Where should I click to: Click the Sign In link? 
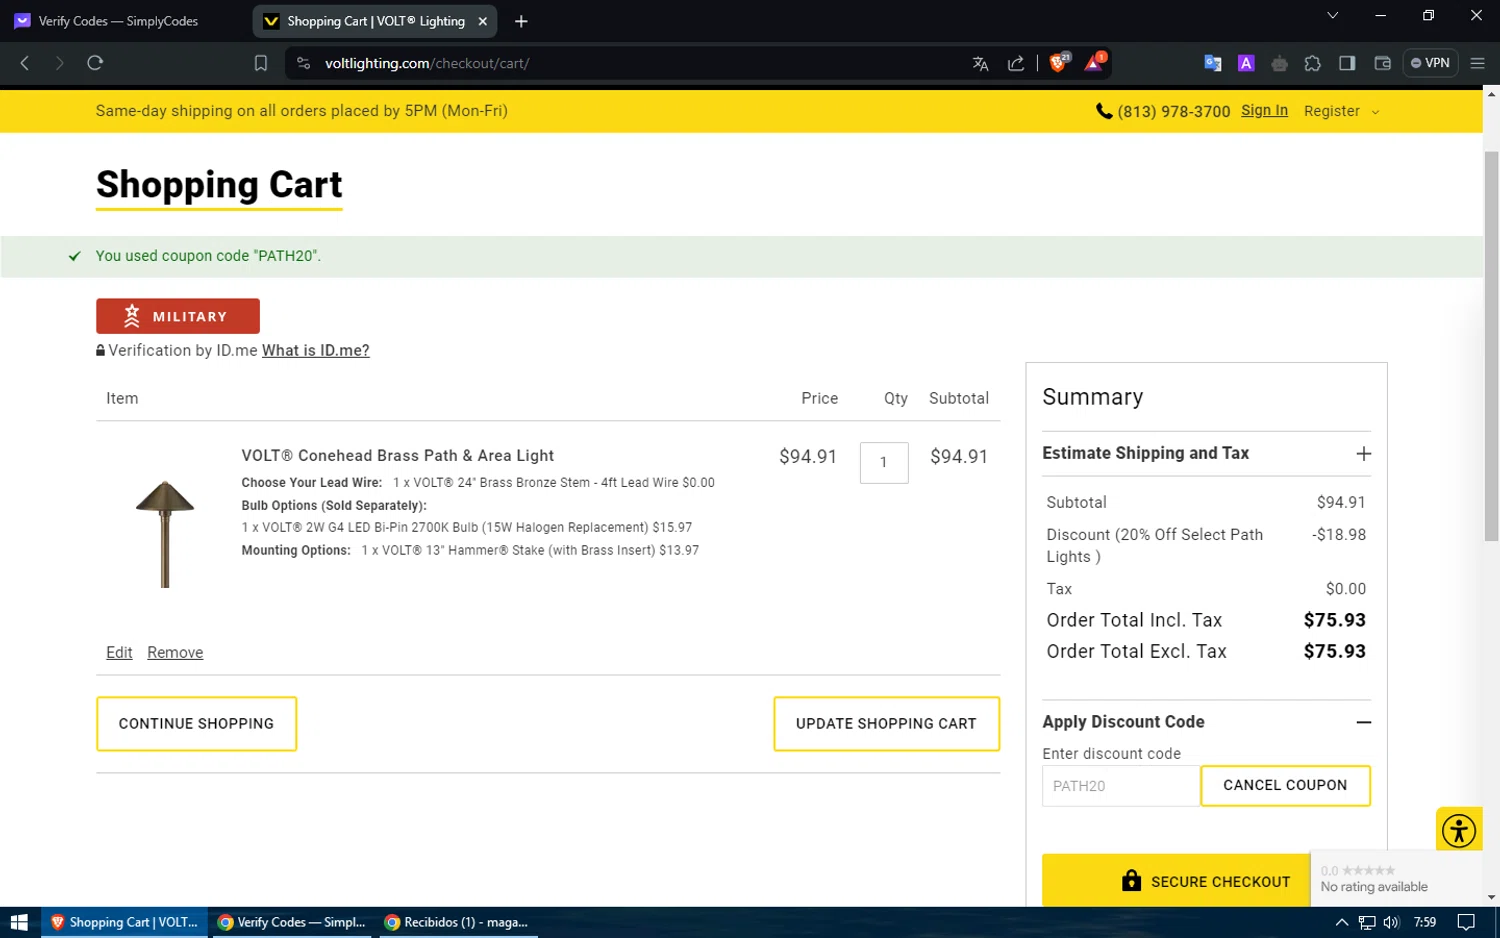click(x=1264, y=111)
